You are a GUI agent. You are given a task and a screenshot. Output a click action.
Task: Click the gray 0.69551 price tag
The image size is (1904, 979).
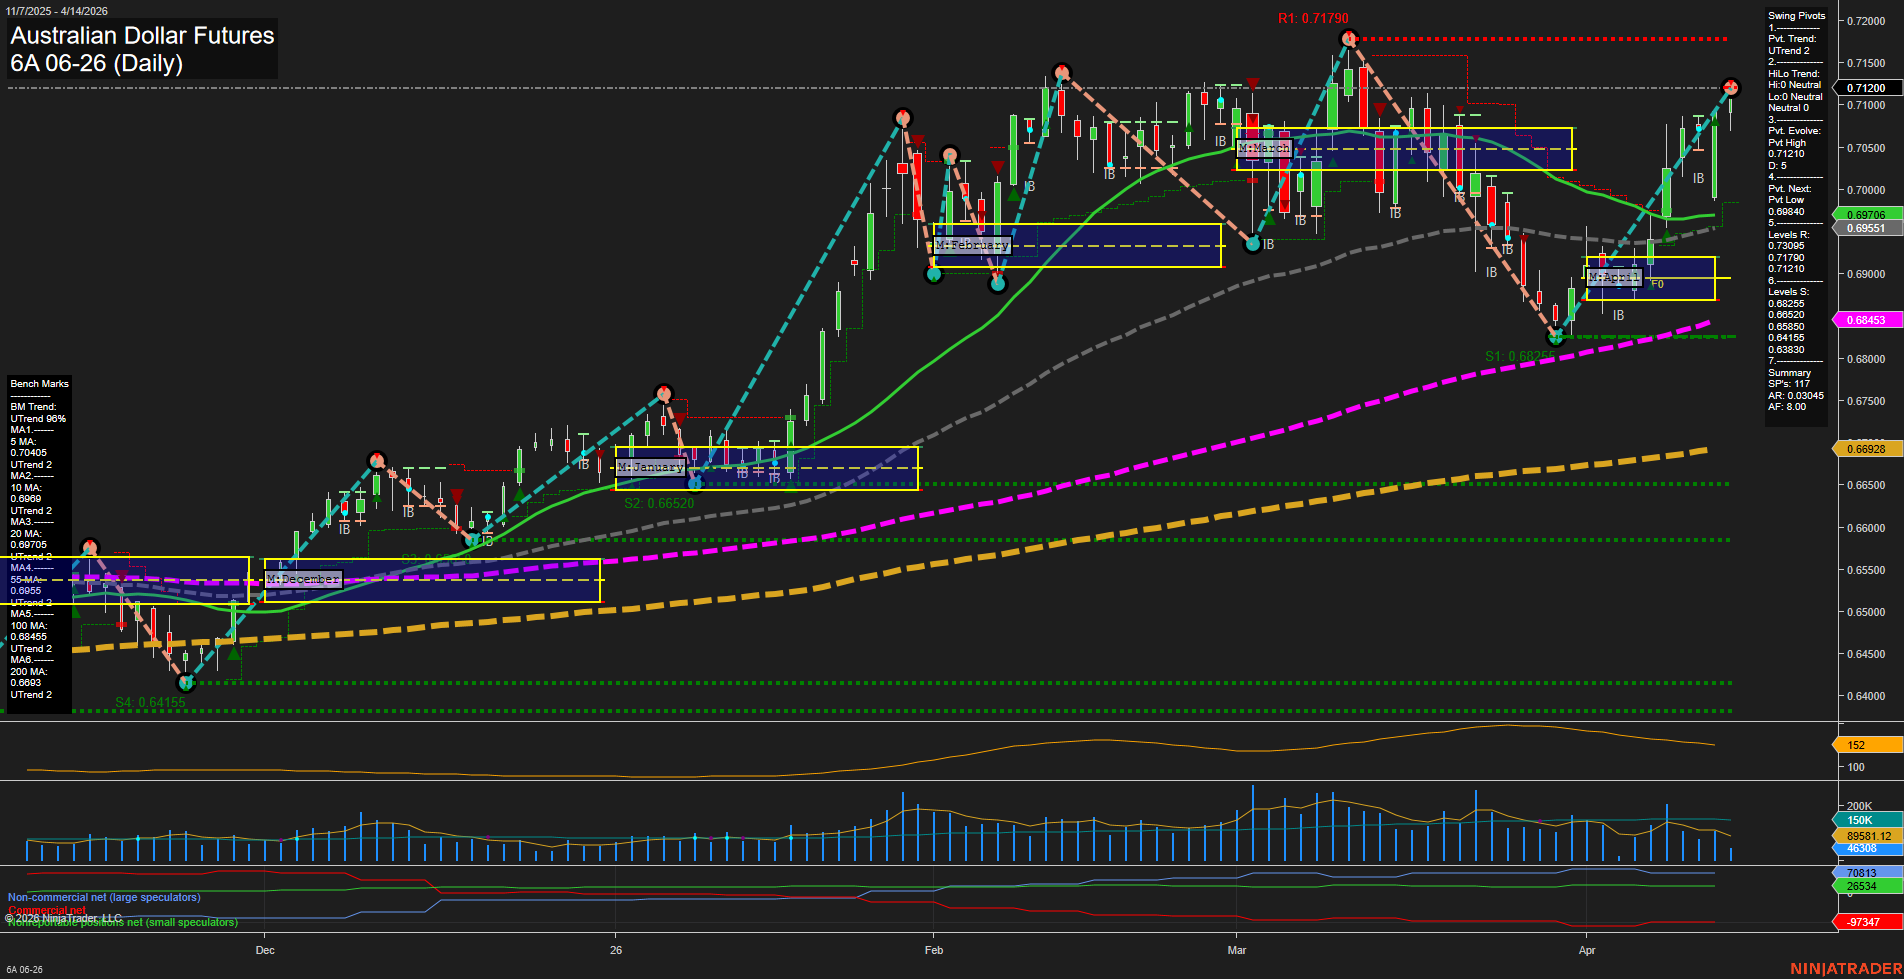point(1866,228)
